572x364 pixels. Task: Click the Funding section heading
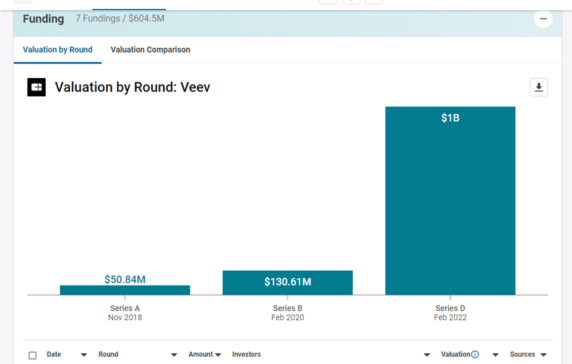coord(43,19)
